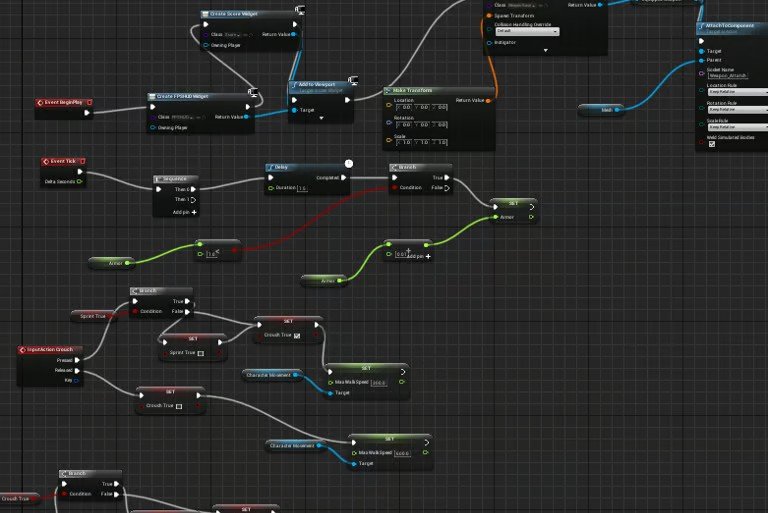This screenshot has height=513, width=768.
Task: Edit Make Transform Scale Z field
Action: point(440,143)
